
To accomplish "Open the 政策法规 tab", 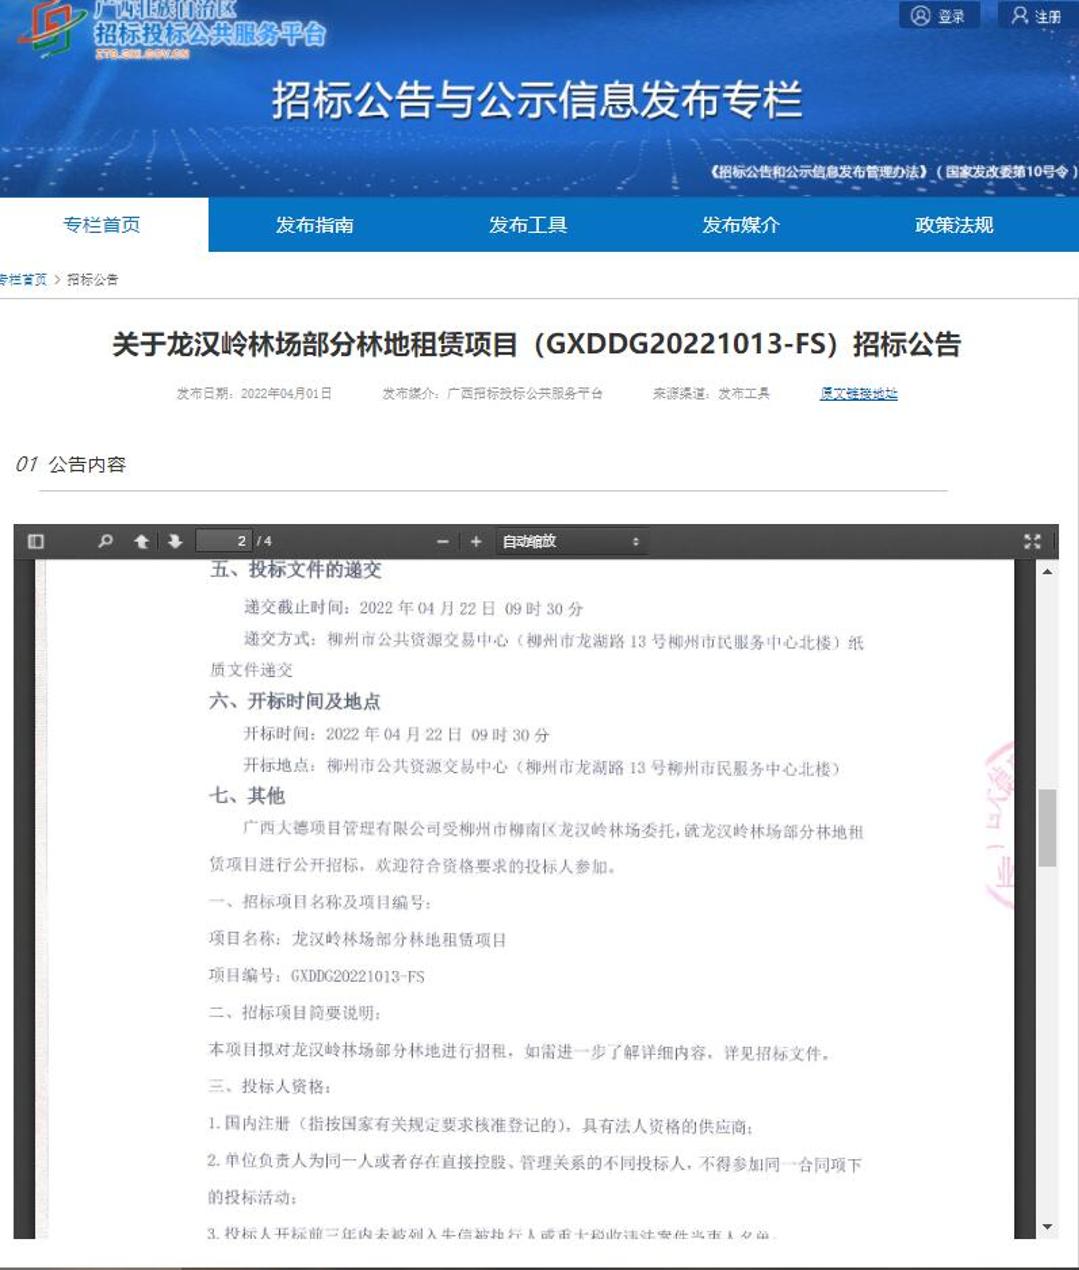I will [954, 225].
